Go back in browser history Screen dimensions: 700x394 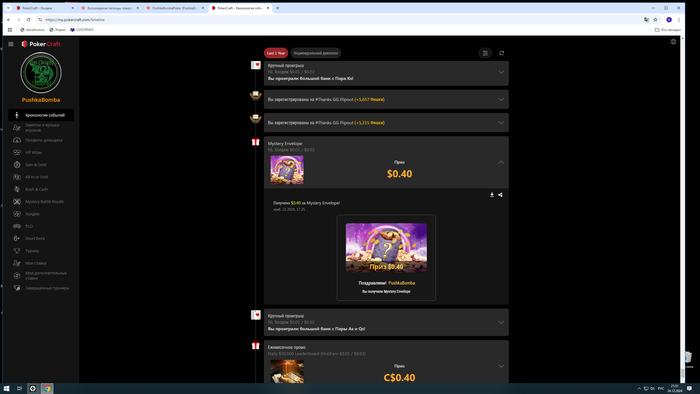(8, 20)
